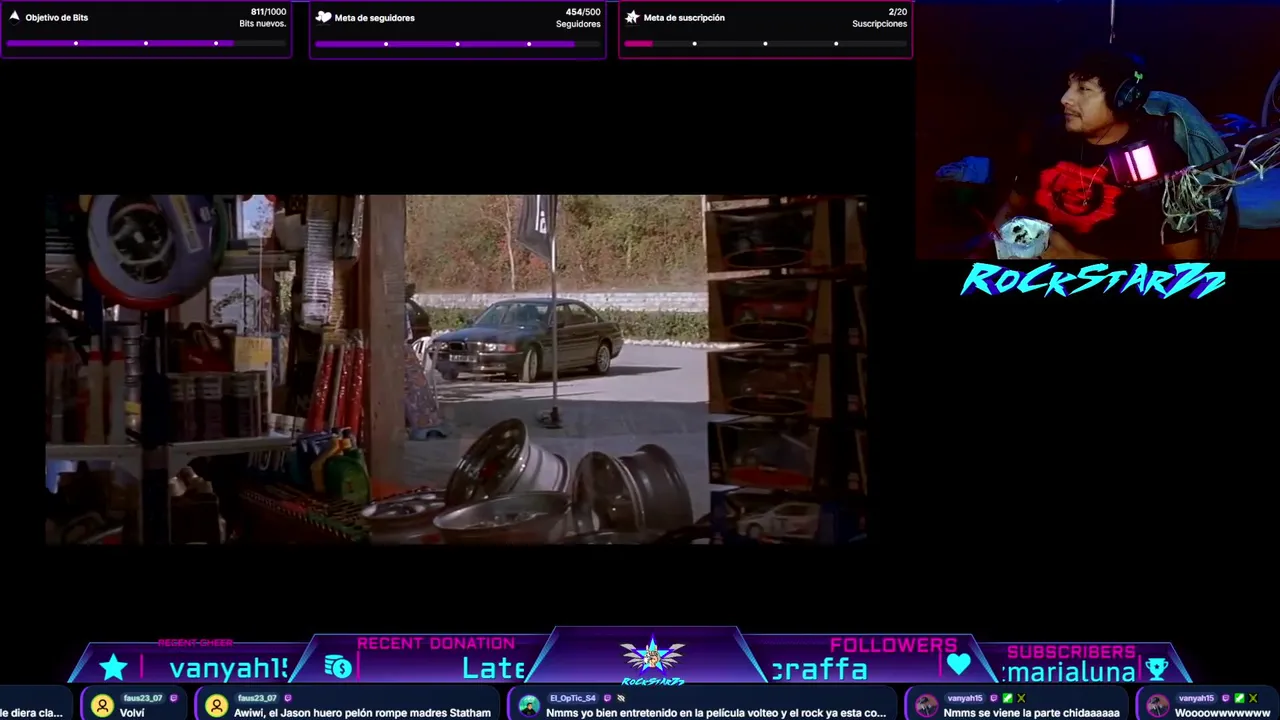The height and width of the screenshot is (720, 1280).
Task: Click the Meta de suscripción progress bar
Action: pos(766,43)
